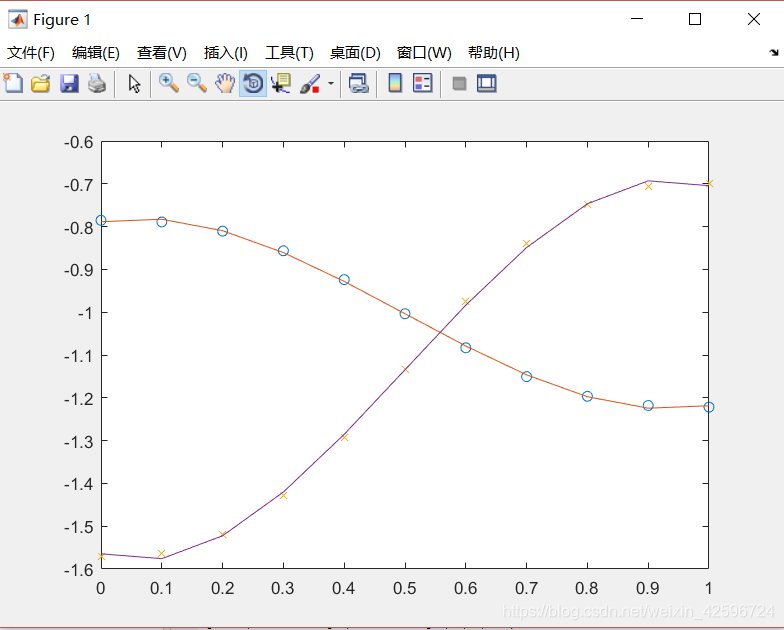Select the Brush data tool
Viewport: 784px width, 630px height.
pyautogui.click(x=310, y=84)
